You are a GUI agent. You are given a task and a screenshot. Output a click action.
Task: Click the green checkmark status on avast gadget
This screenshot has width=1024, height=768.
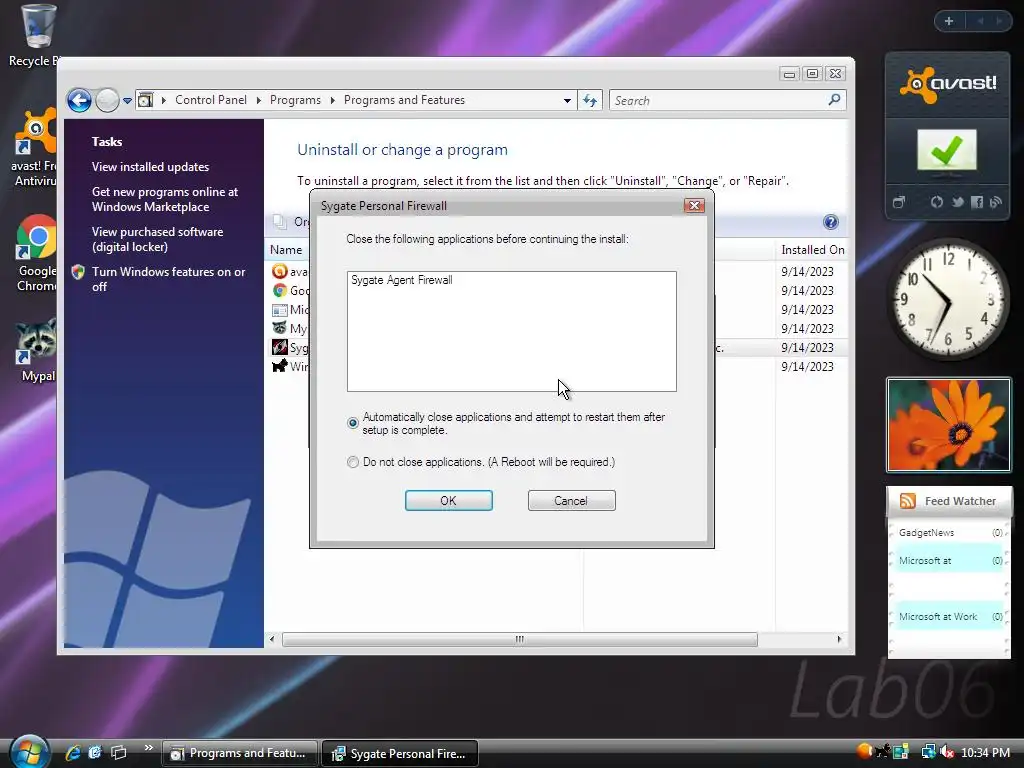point(947,150)
